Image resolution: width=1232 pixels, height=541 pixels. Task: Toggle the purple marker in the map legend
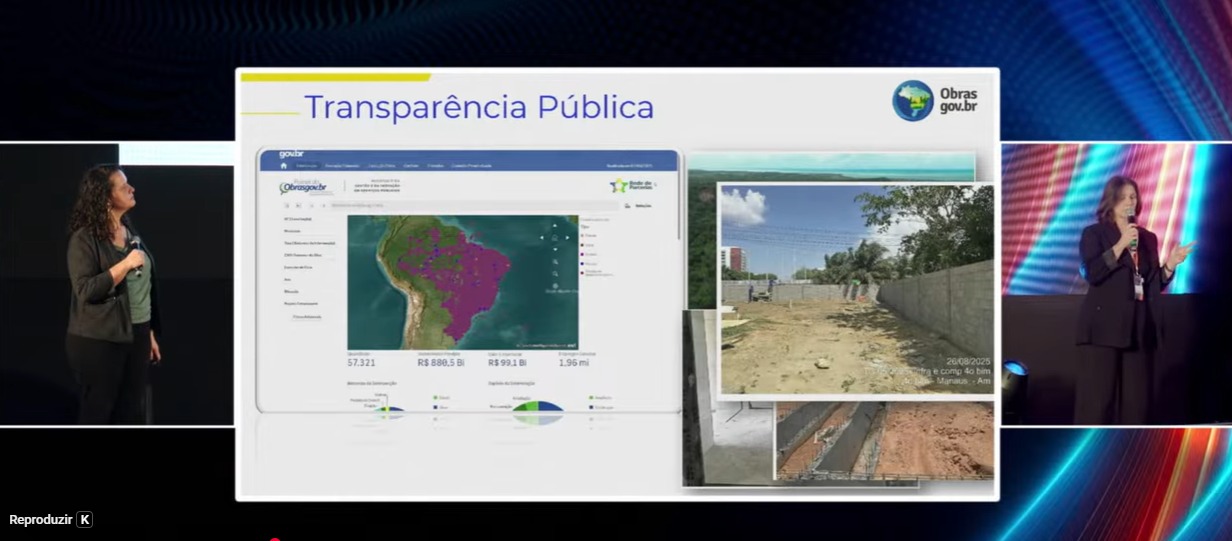(583, 253)
